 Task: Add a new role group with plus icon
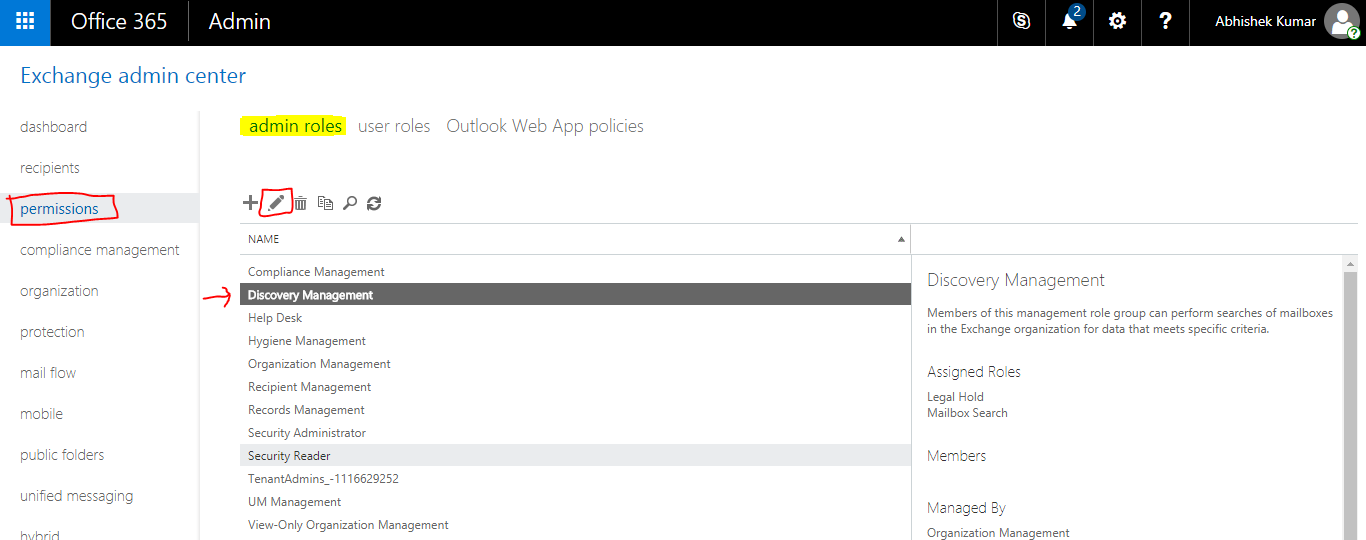click(251, 203)
